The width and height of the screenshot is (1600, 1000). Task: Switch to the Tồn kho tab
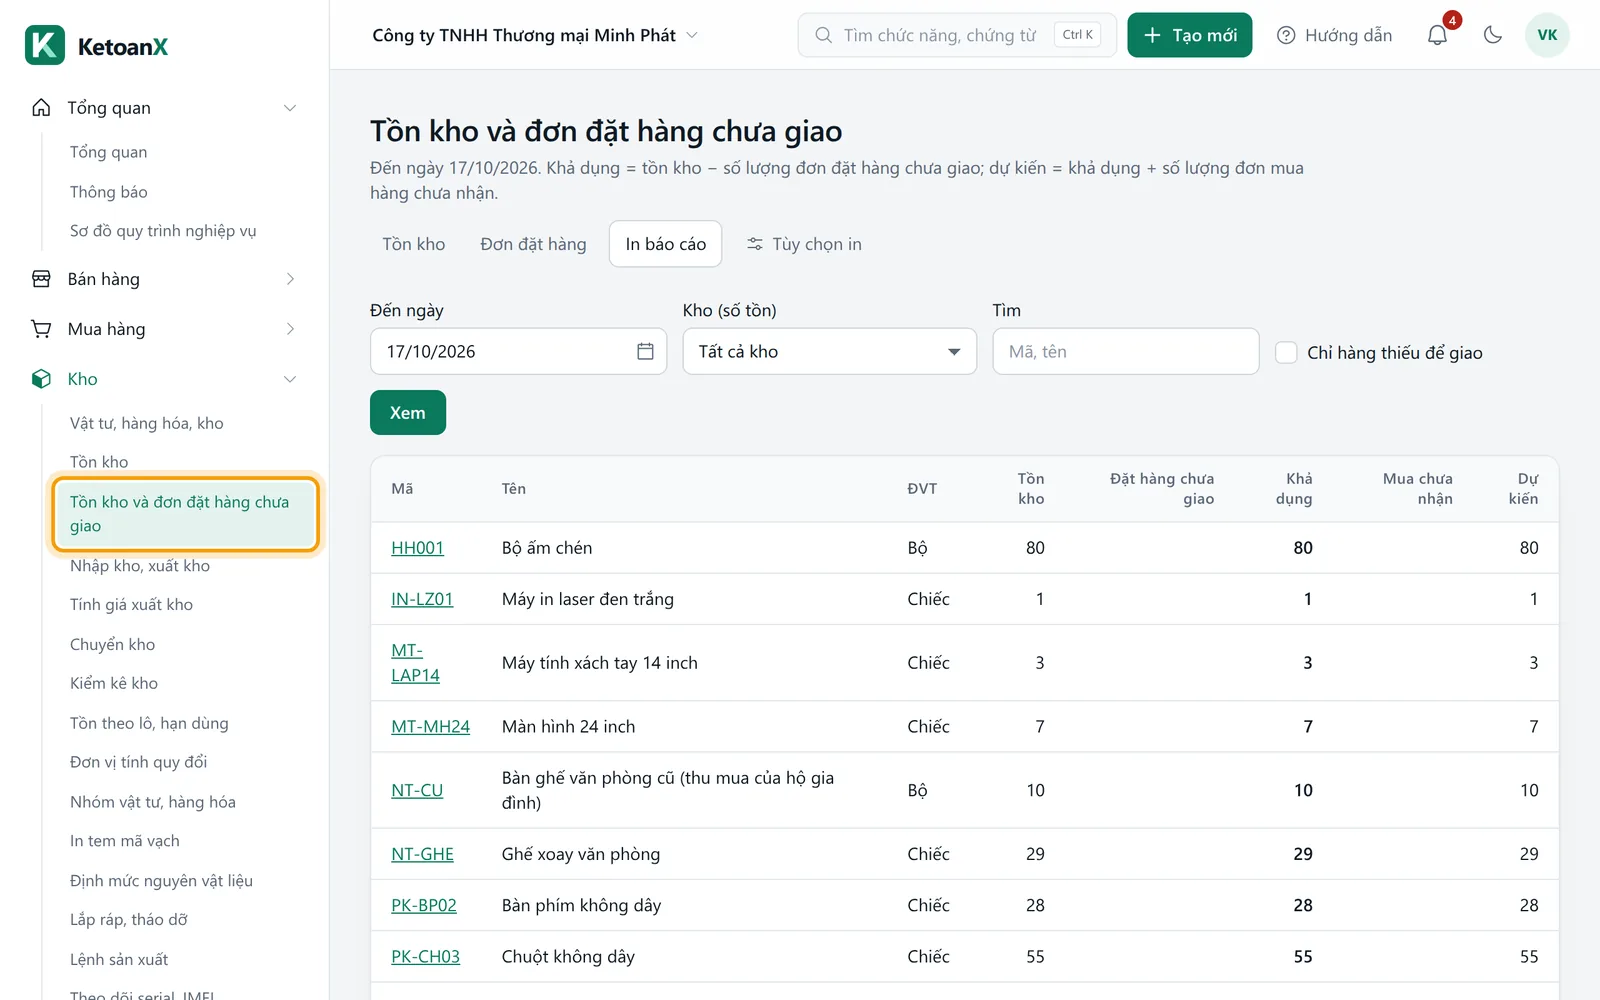[x=414, y=244]
